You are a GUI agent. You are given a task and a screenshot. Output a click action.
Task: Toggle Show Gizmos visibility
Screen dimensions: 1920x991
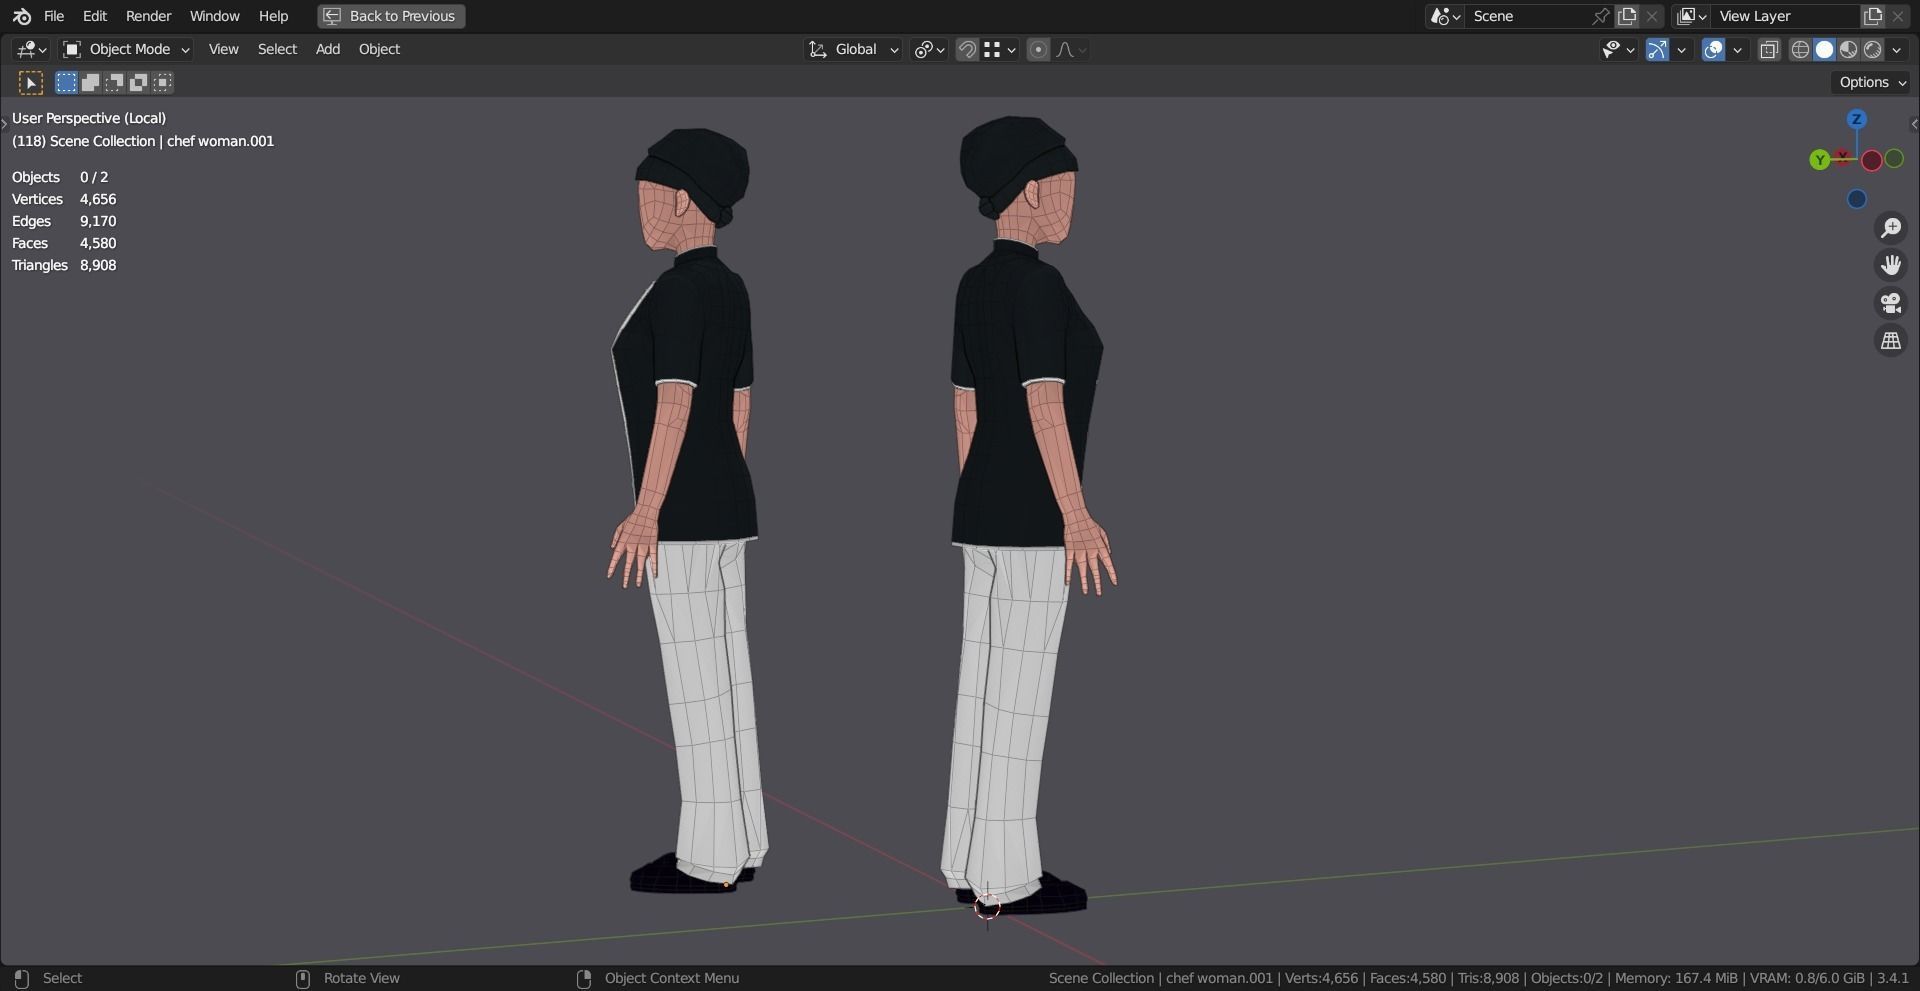point(1658,49)
